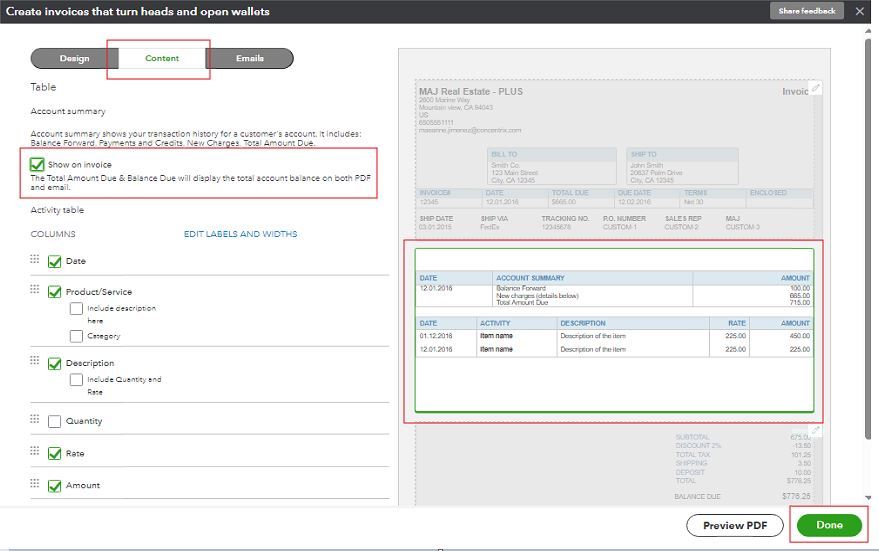Enable Include description here checkbox

tap(76, 308)
